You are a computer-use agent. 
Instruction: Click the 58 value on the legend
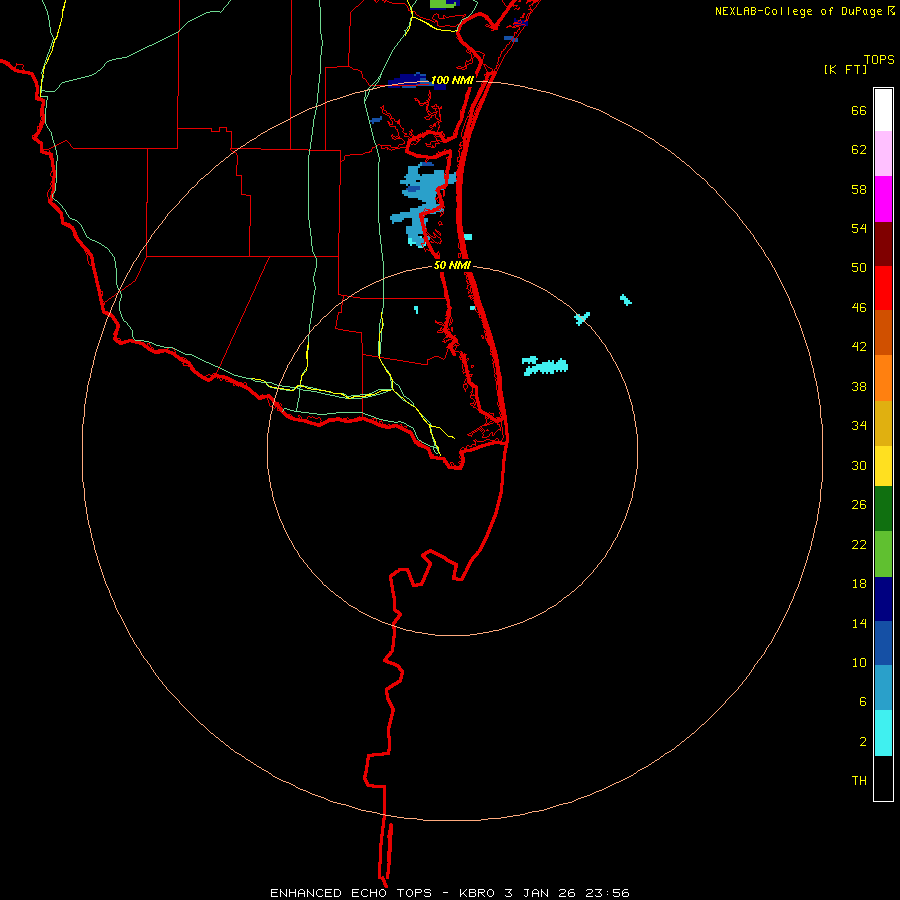coord(859,189)
